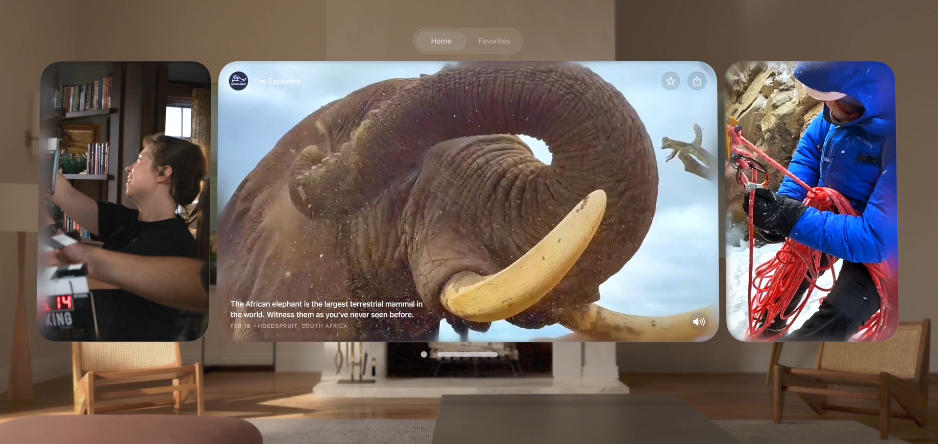The height and width of the screenshot is (444, 938).
Task: Seek on the video progress bar
Action: click(467, 354)
